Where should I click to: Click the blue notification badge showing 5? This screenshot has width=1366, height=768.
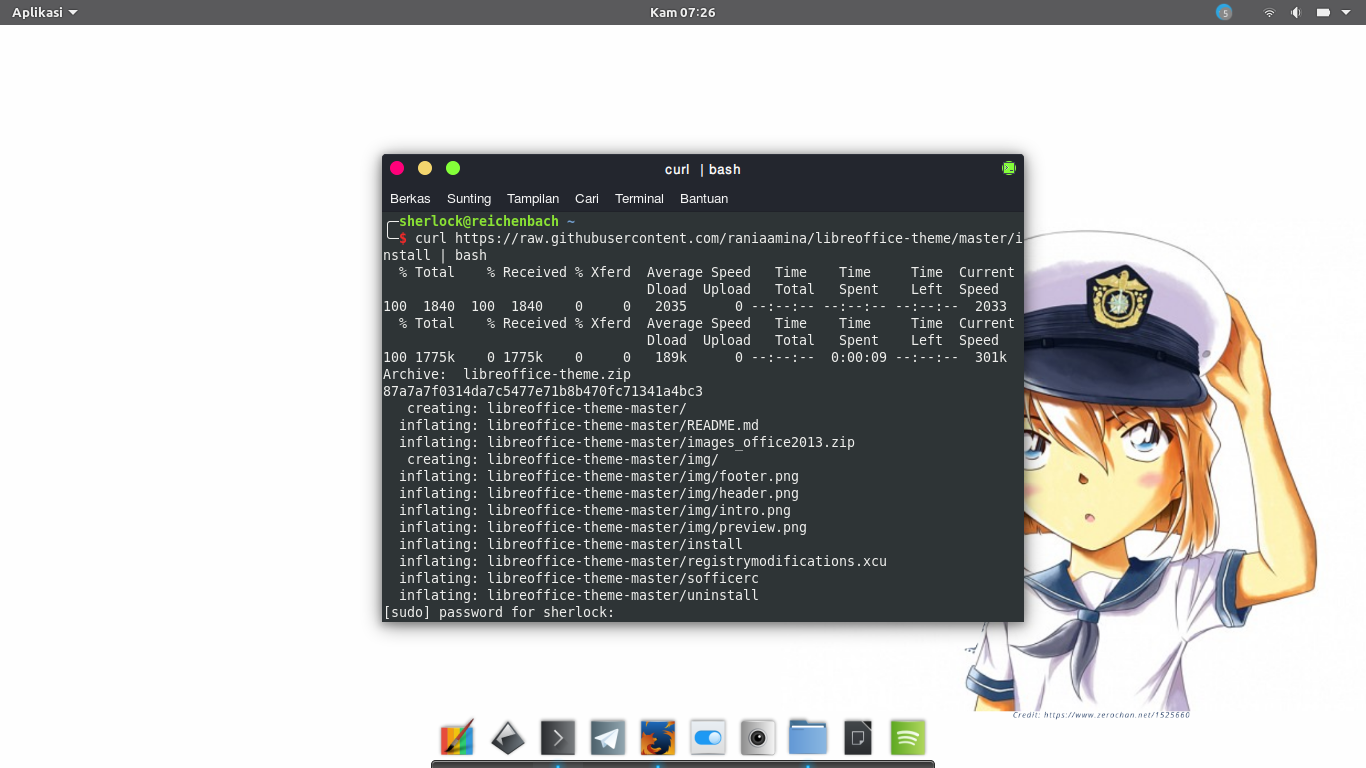(x=1224, y=12)
